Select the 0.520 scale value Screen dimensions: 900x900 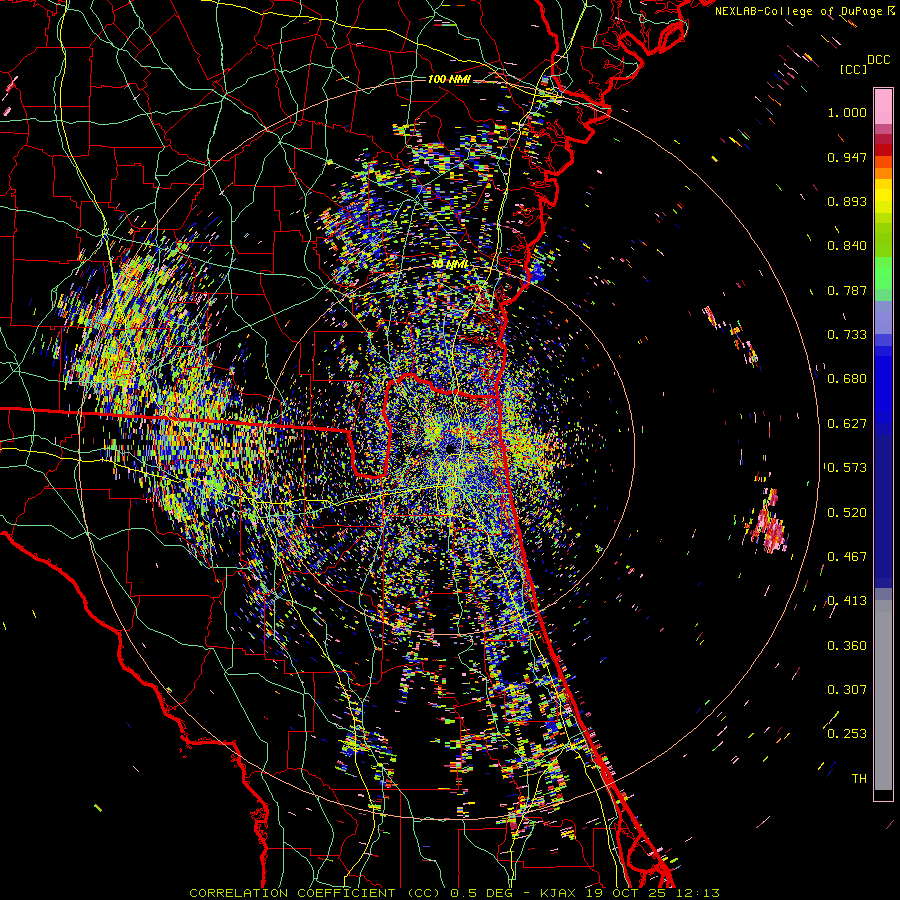click(x=847, y=513)
